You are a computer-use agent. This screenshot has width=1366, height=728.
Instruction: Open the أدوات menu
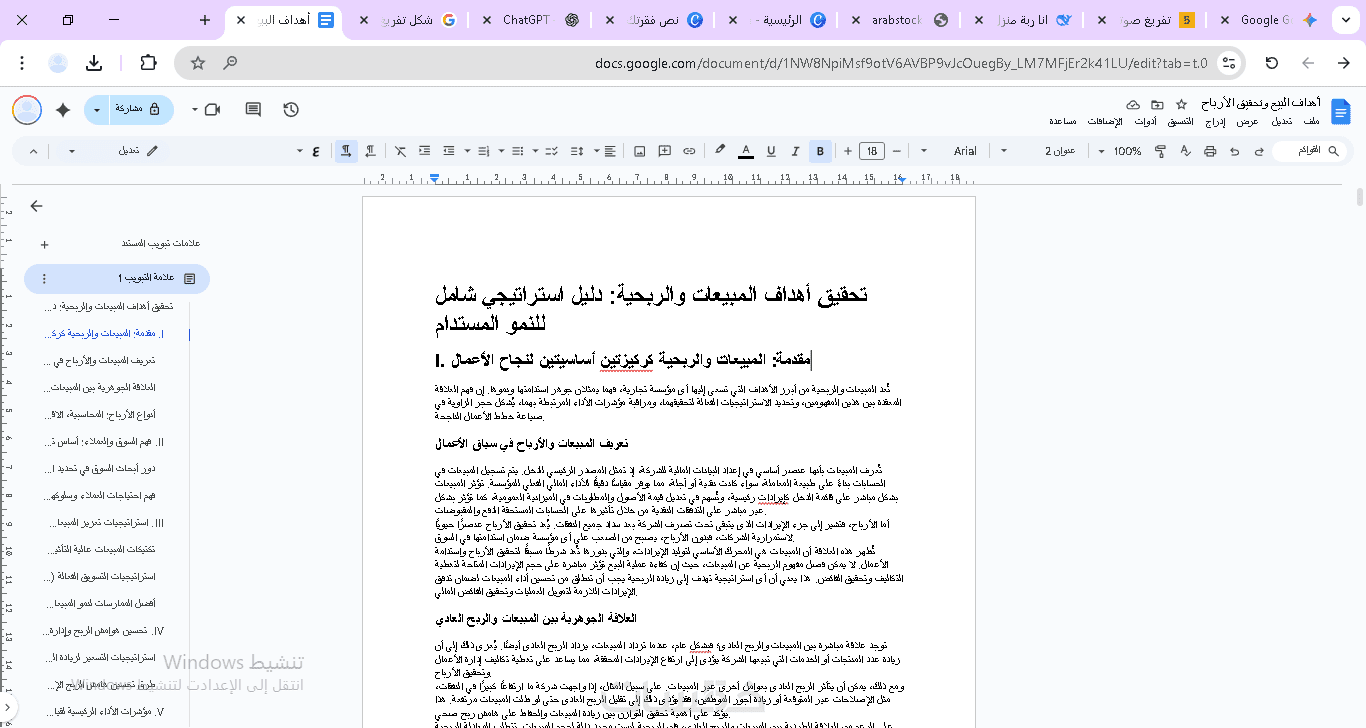click(x=1145, y=121)
